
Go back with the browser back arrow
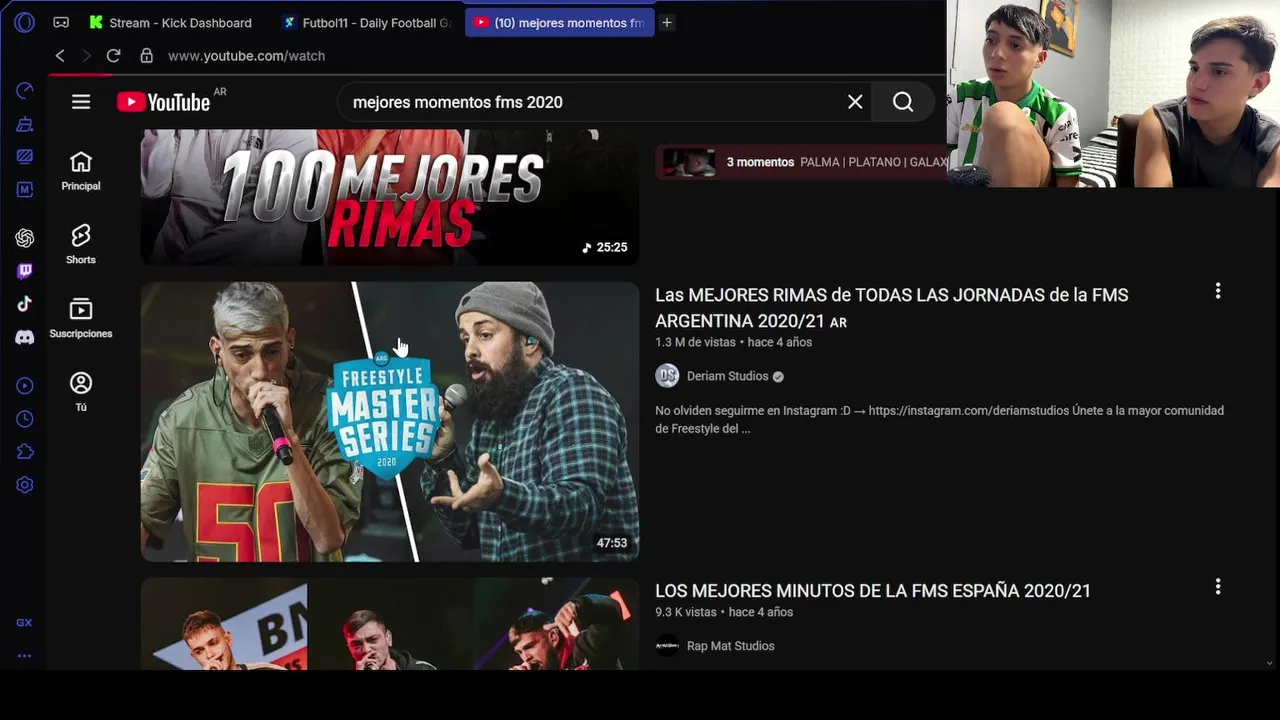[x=60, y=56]
